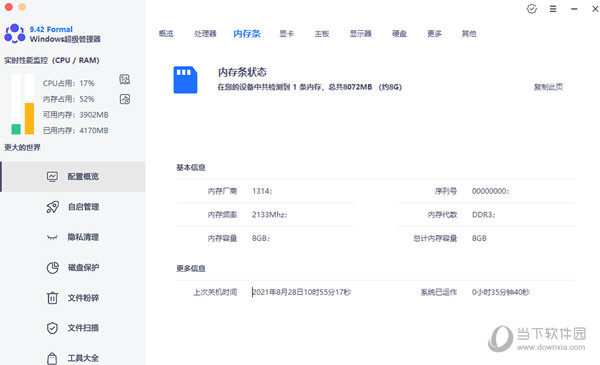Viewport: 600px width, 365px height.
Task: Open the 更多 tab
Action: (x=434, y=34)
